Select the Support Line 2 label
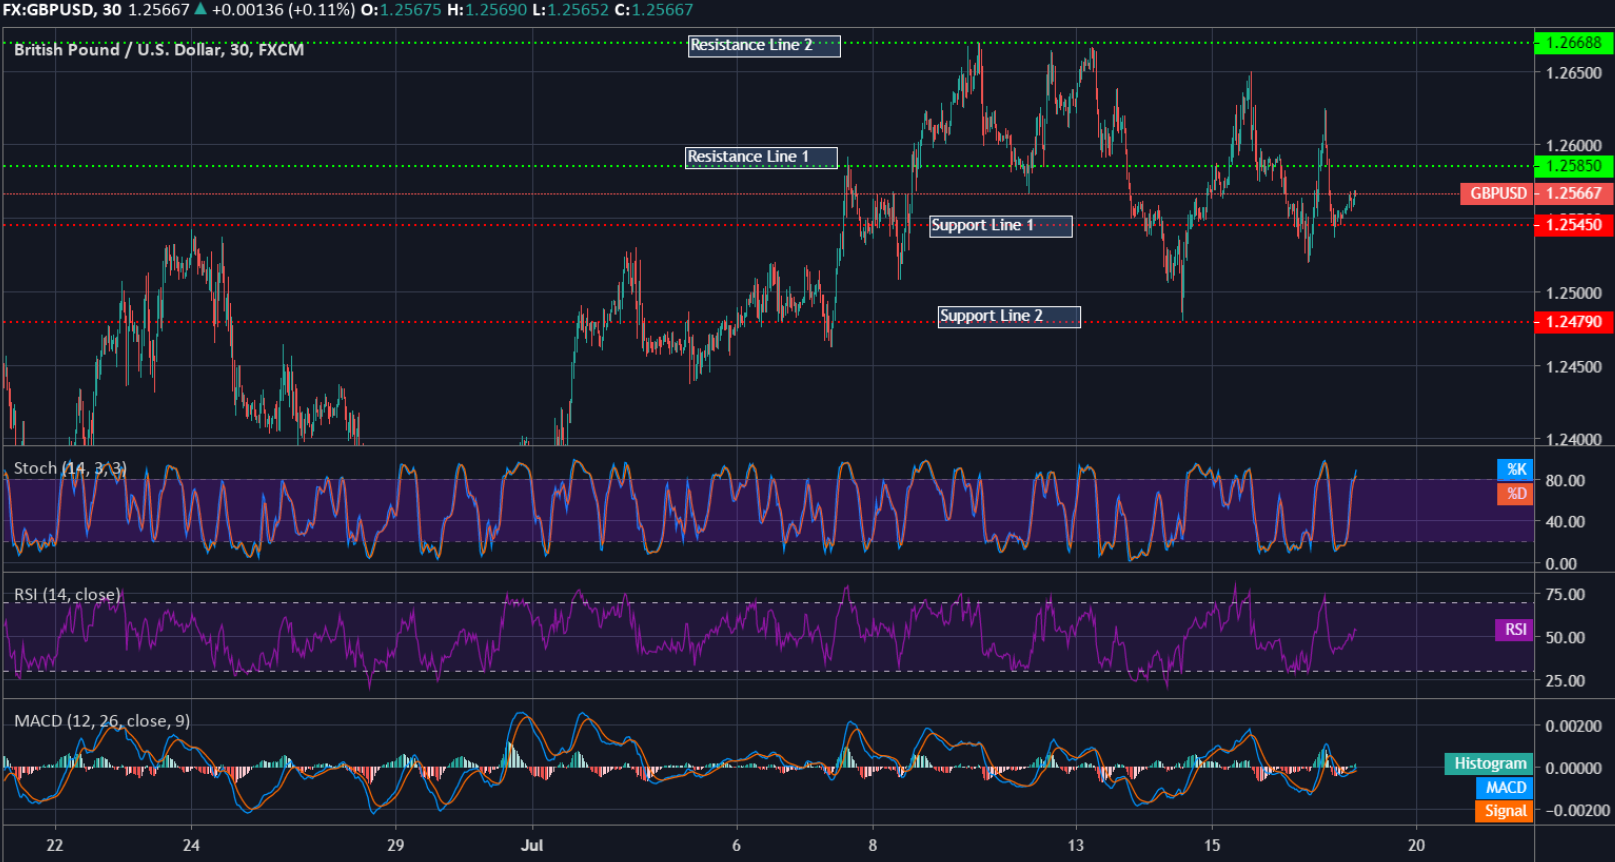1615x862 pixels. [x=1009, y=317]
